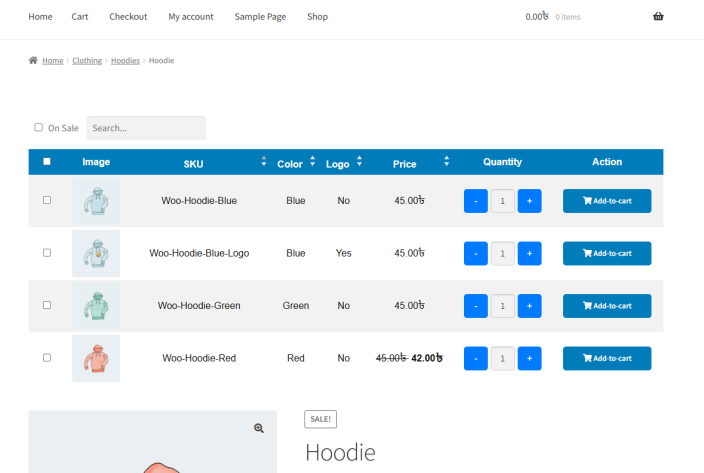Sort table by Color column arrows

click(312, 162)
